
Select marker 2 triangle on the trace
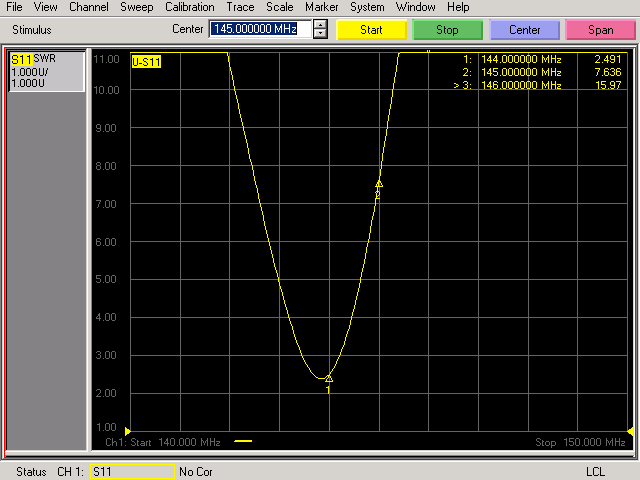[379, 184]
